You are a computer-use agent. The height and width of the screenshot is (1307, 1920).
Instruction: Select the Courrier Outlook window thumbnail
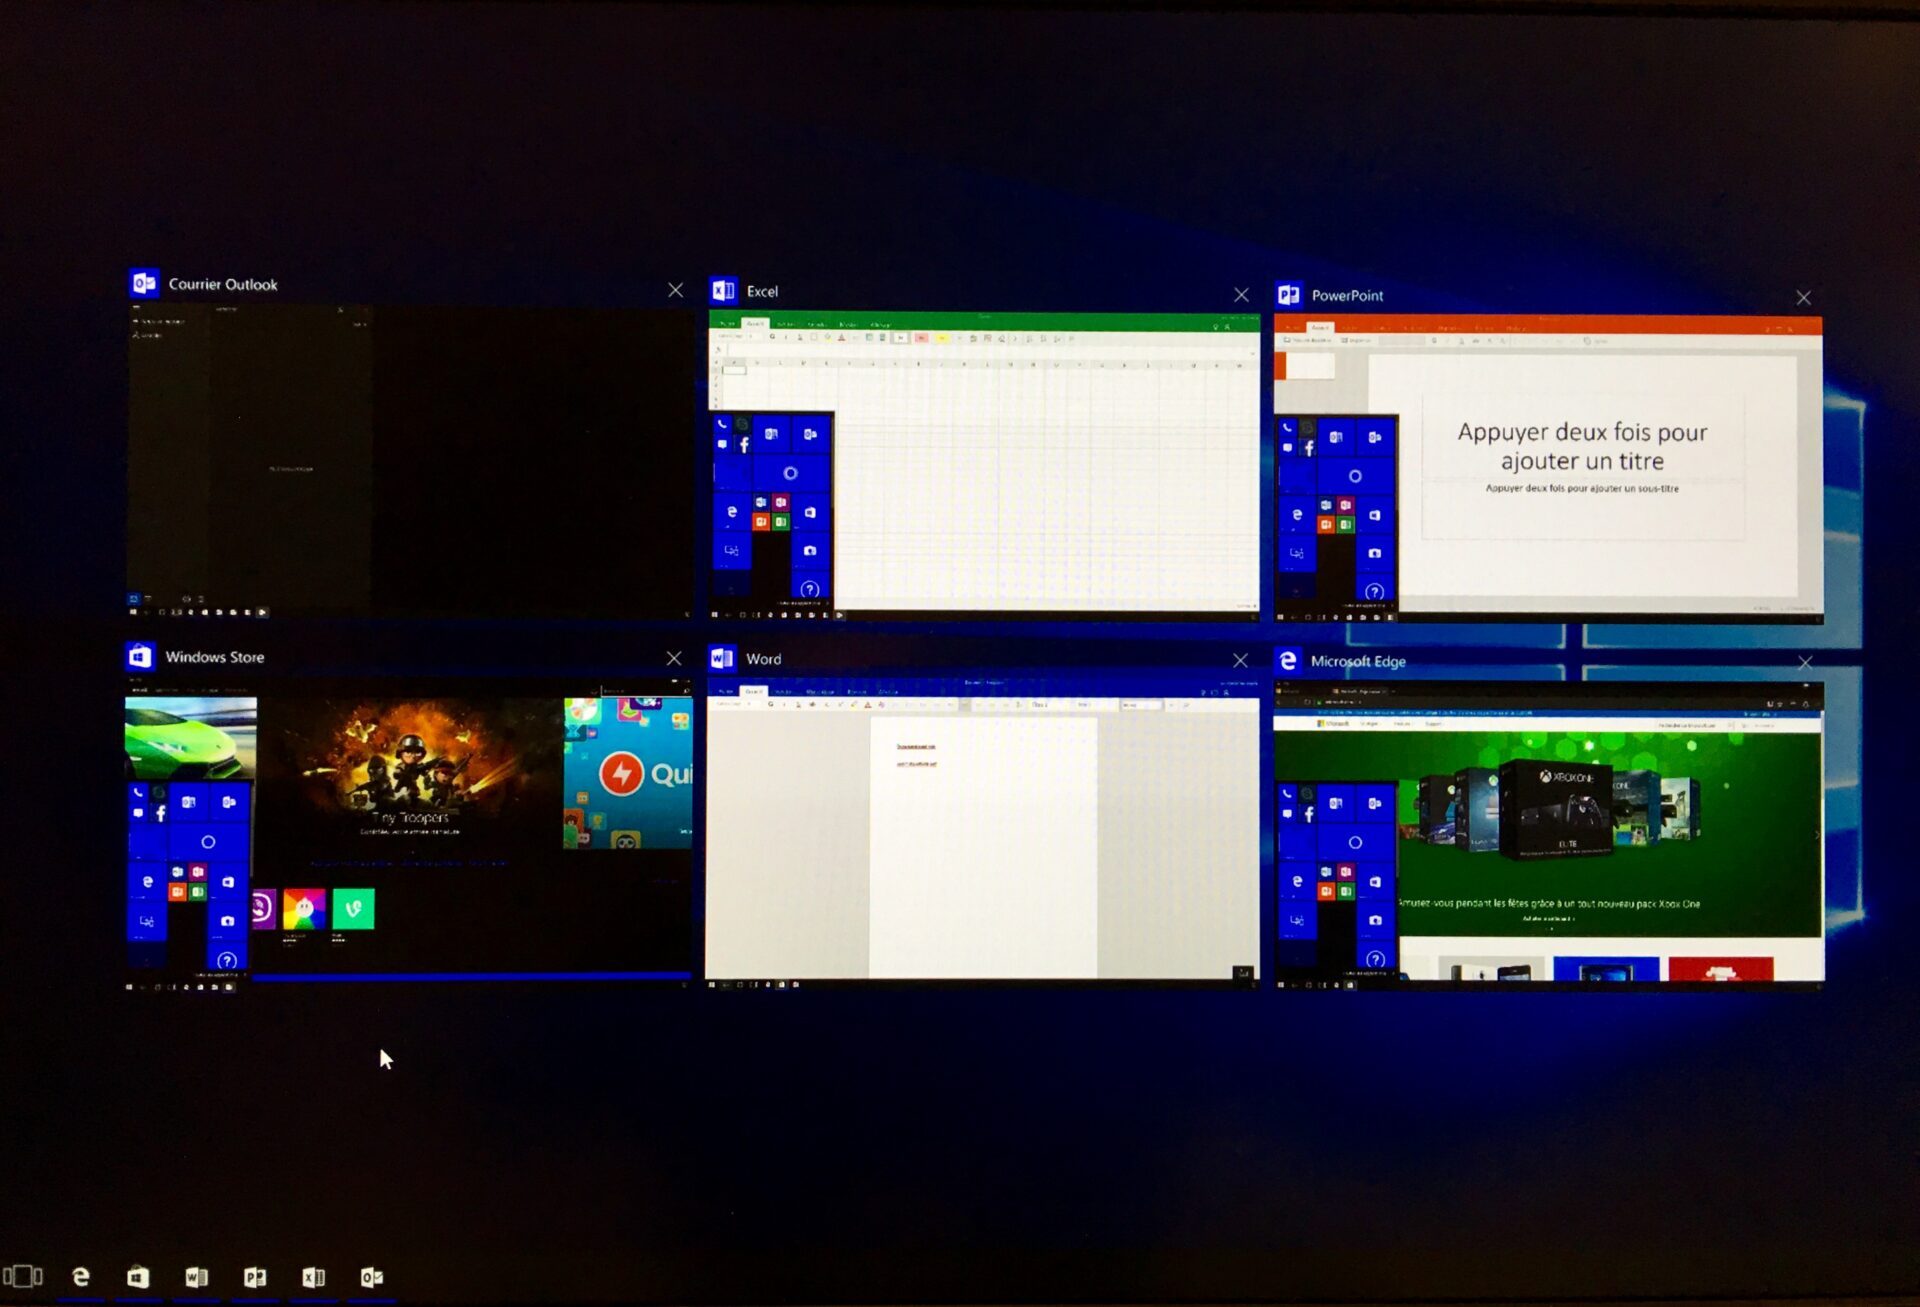click(x=409, y=462)
